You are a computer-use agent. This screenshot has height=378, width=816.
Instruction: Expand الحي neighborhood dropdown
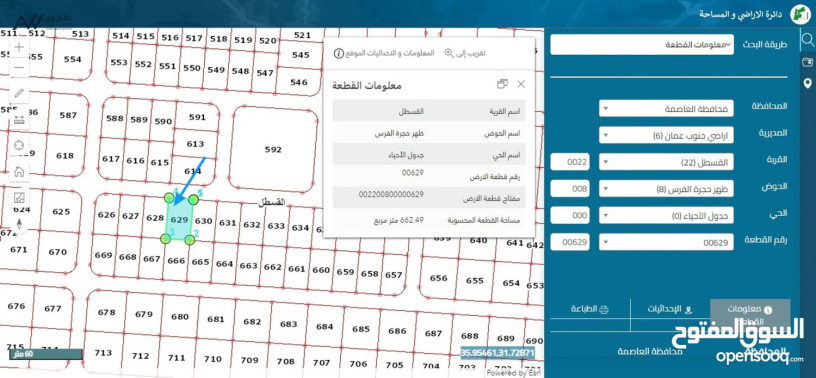pyautogui.click(x=667, y=215)
